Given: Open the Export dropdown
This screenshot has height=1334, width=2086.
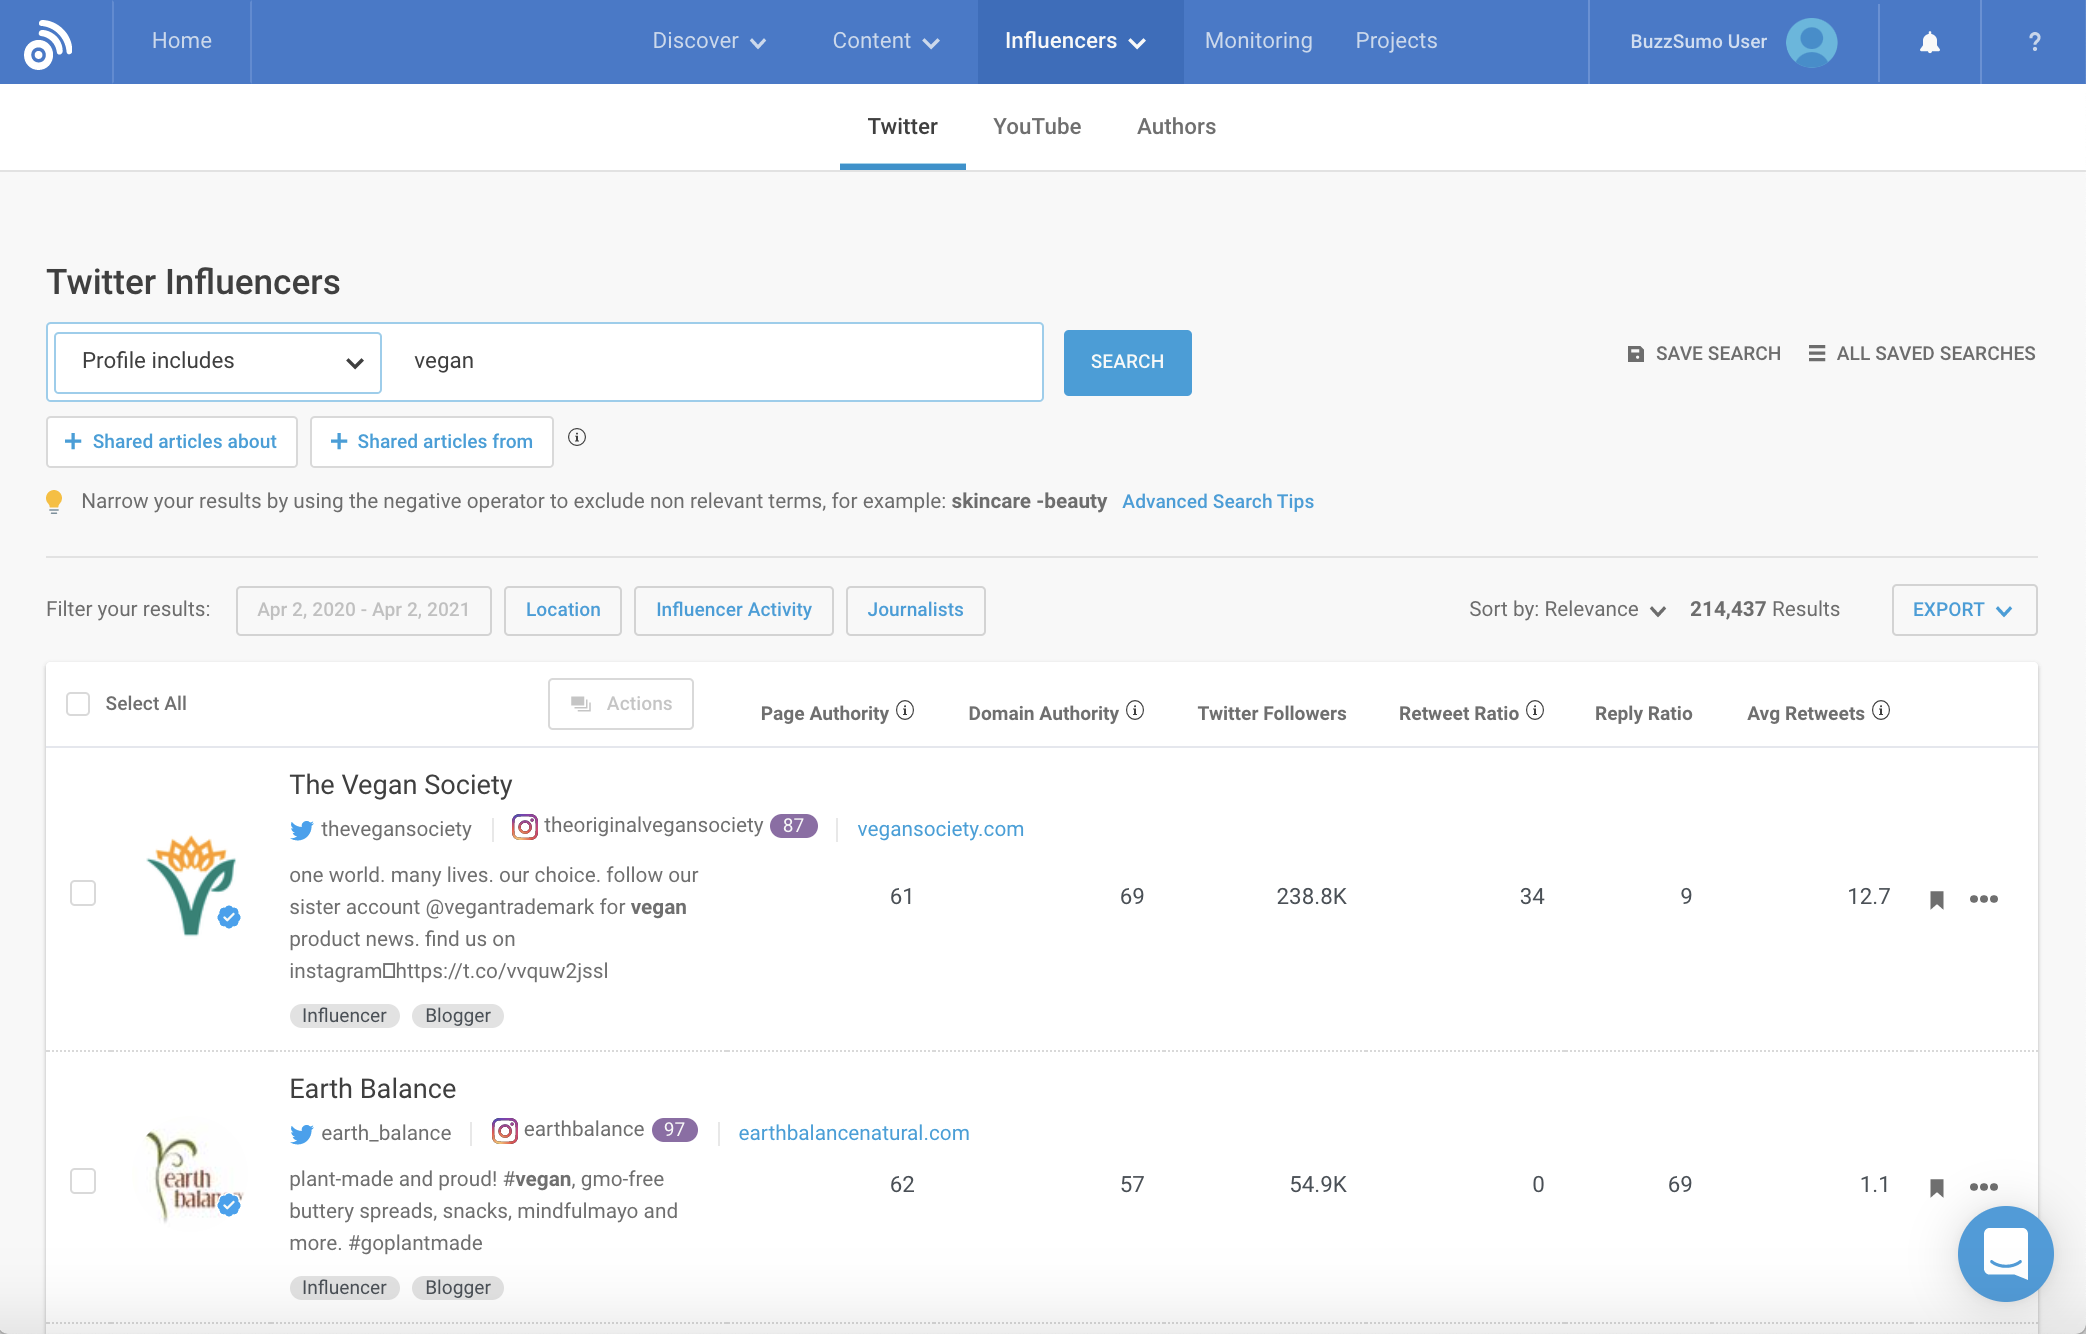Looking at the screenshot, I should click(x=1963, y=610).
